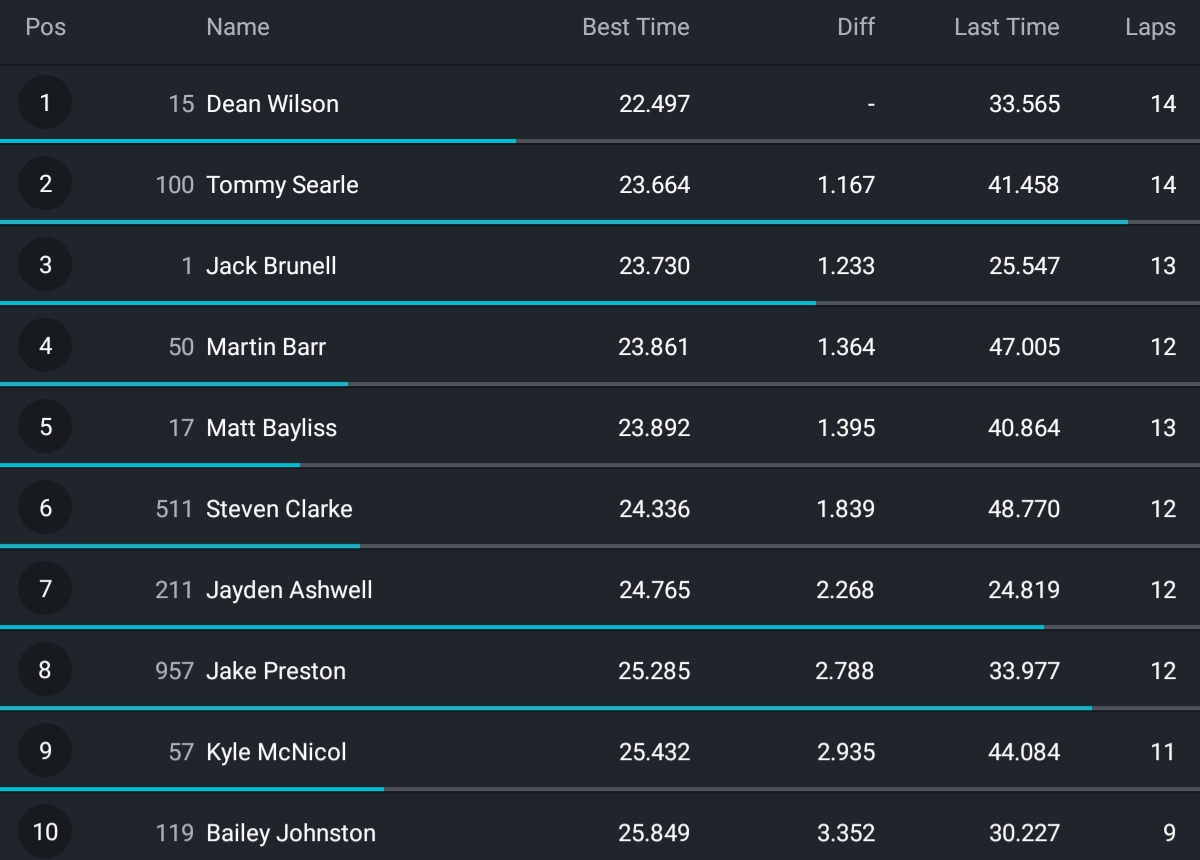Sort by Best Time column header
This screenshot has height=860, width=1200.
635,27
